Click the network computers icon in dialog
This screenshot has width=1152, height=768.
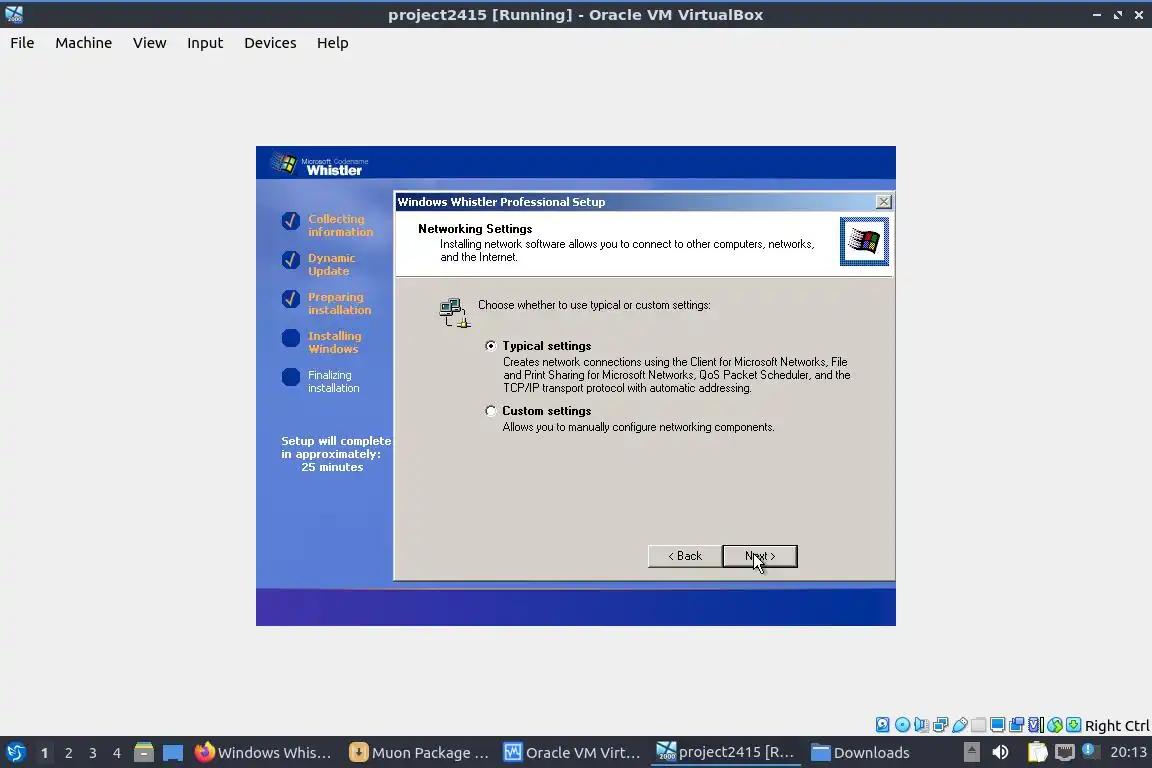[x=454, y=312]
